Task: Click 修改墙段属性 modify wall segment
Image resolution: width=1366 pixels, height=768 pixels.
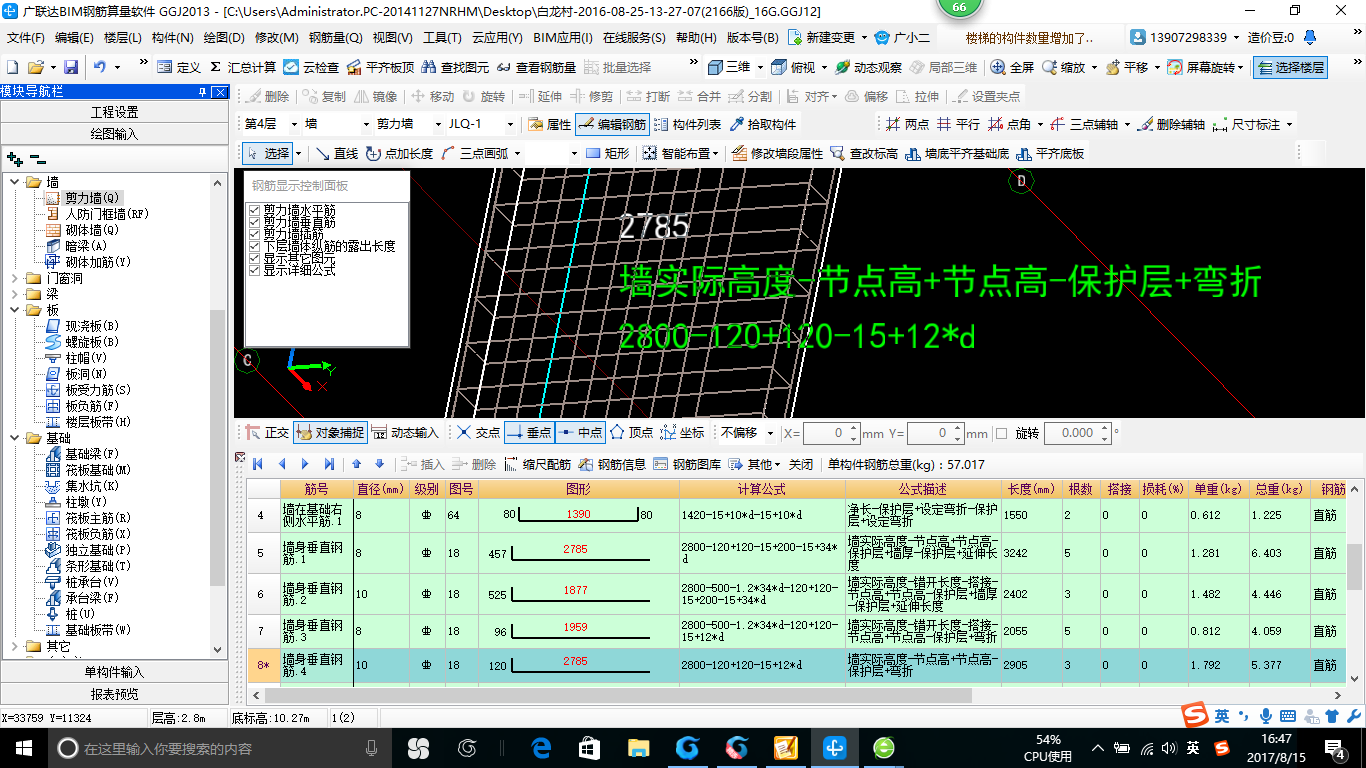Action: pos(777,154)
